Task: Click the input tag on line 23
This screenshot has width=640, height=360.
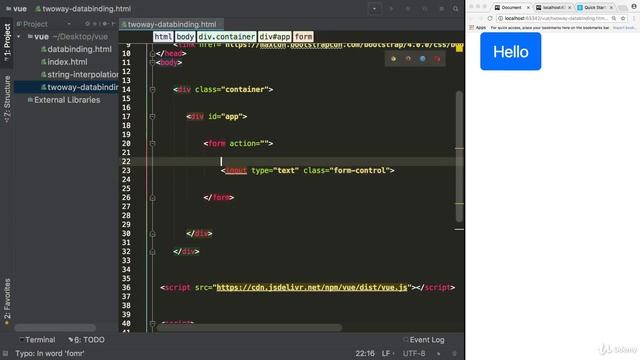Action: coord(236,171)
